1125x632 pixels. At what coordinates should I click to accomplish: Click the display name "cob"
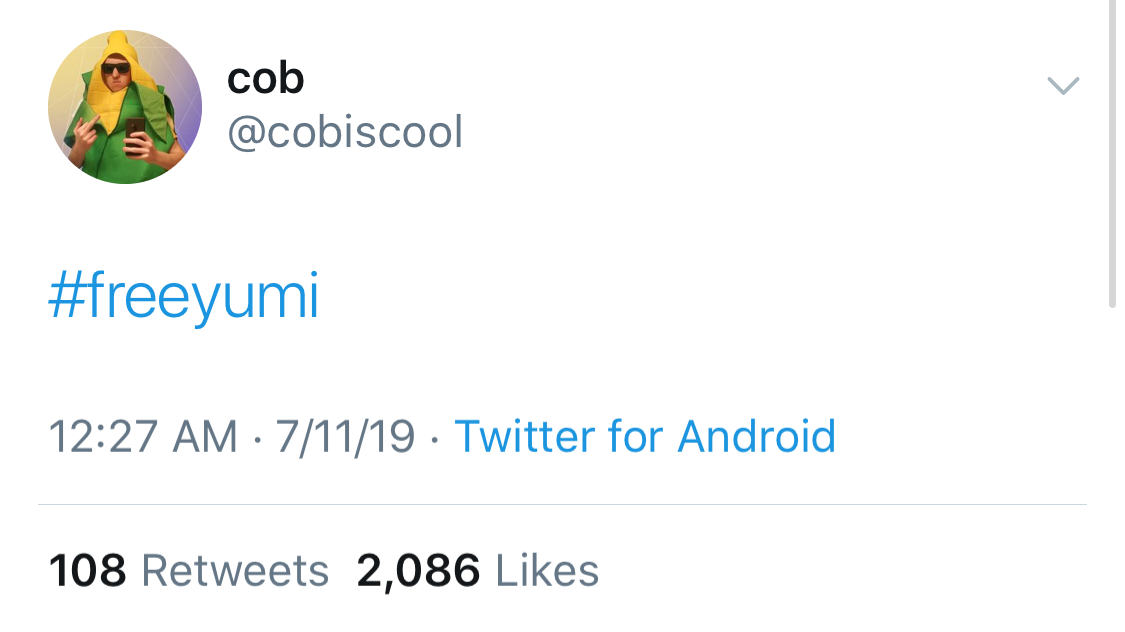pyautogui.click(x=265, y=79)
